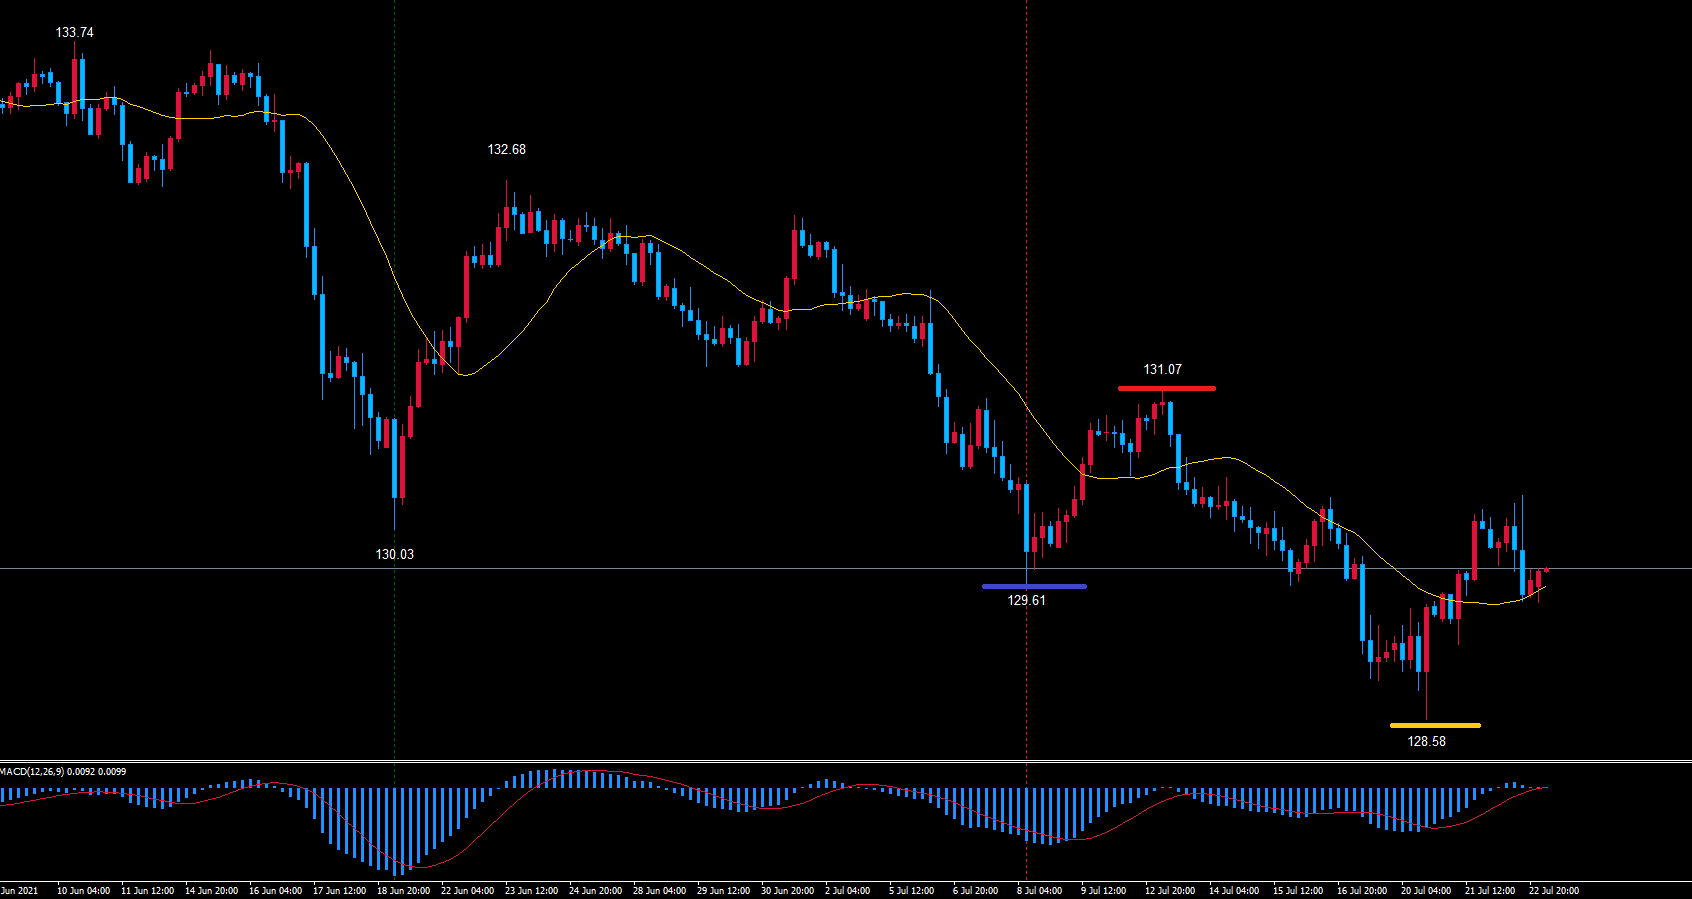Select the blue support line above 129.61
The image size is (1692, 899).
[x=1033, y=586]
